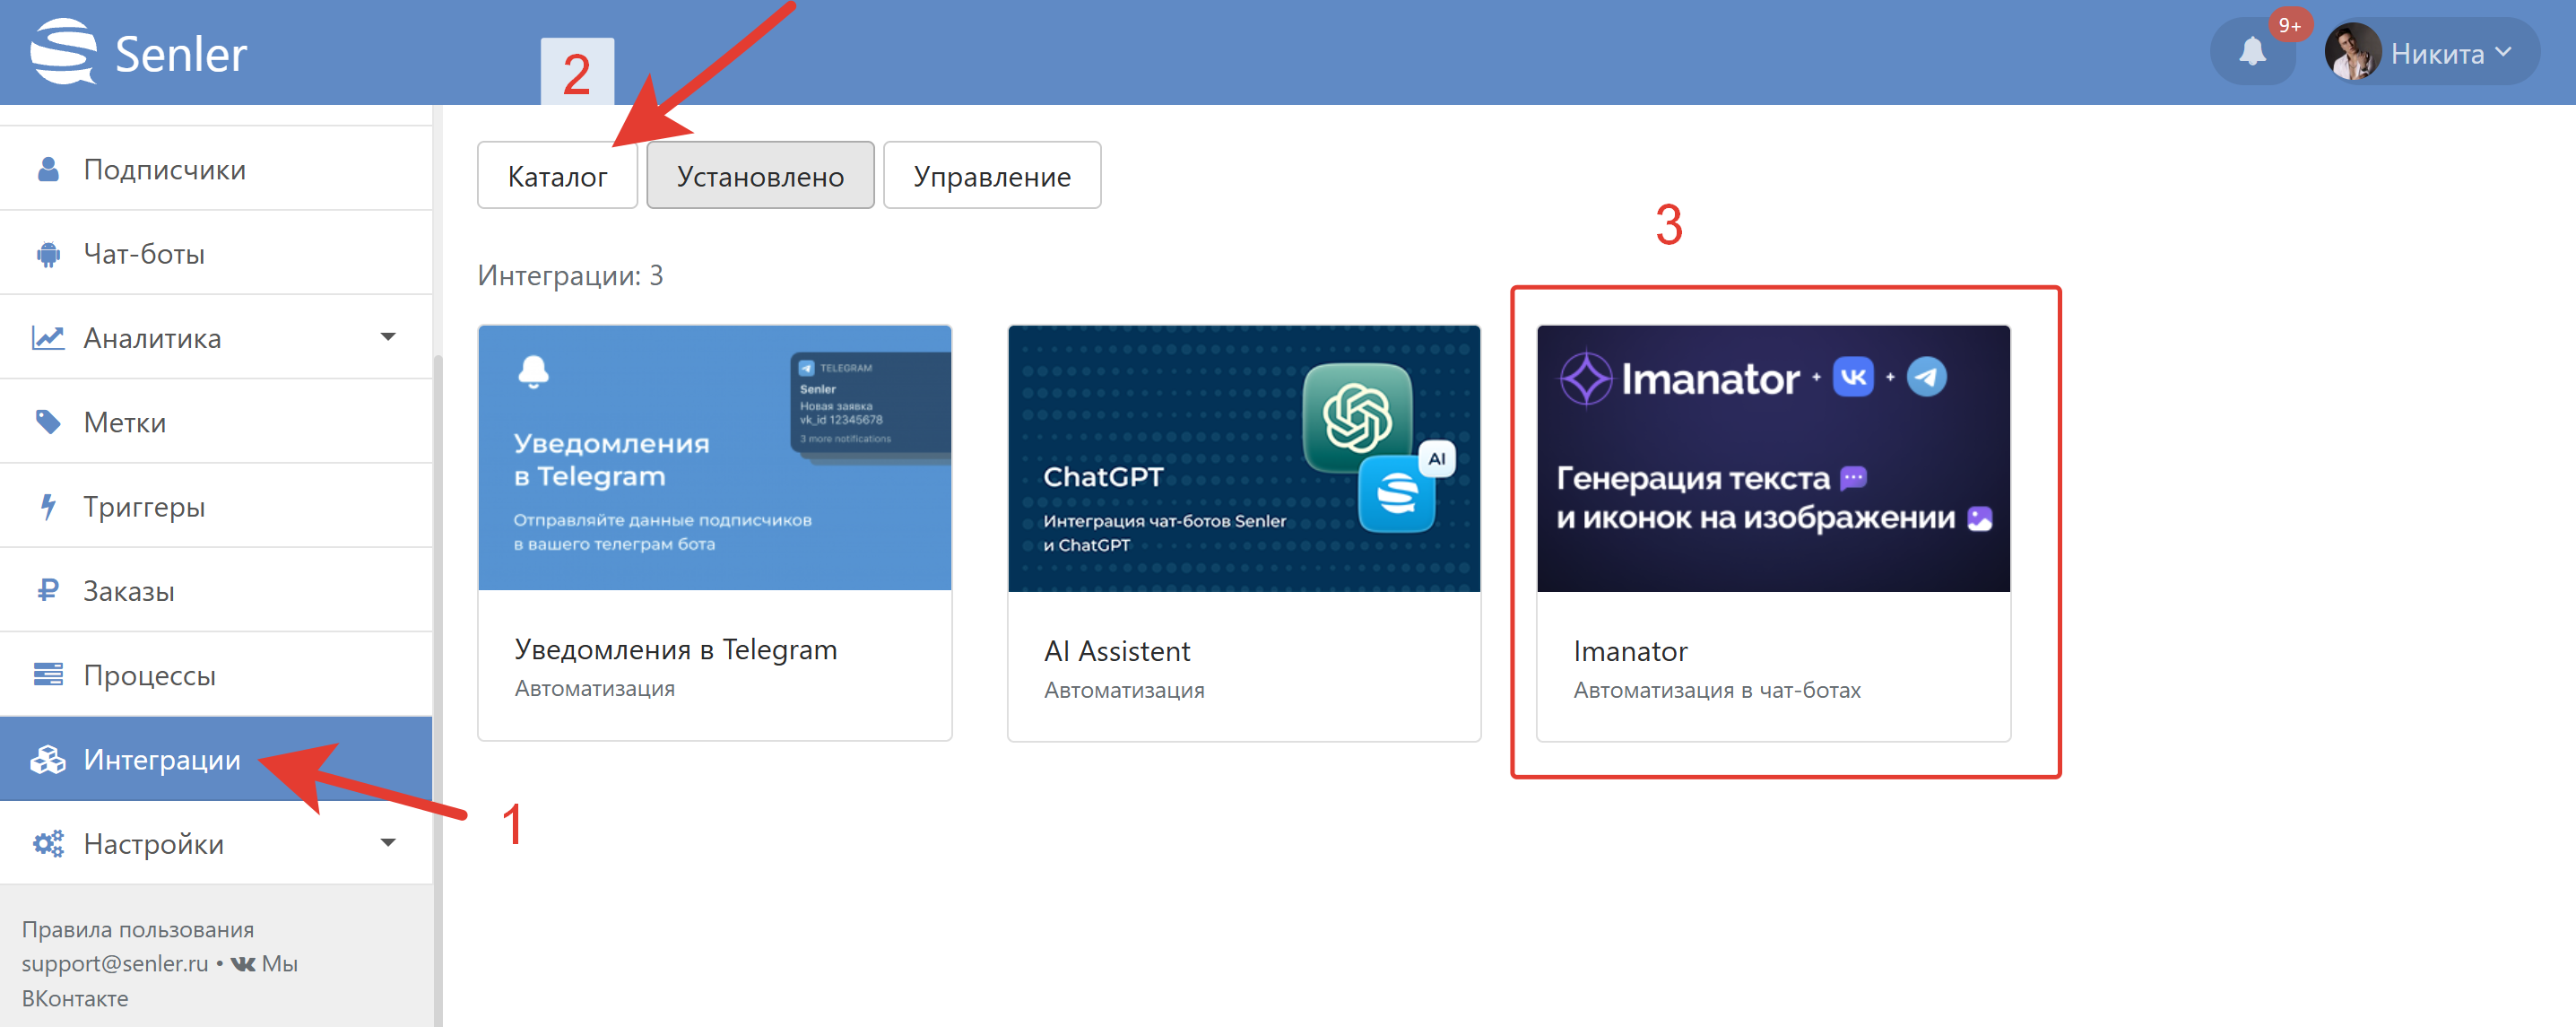This screenshot has height=1027, width=2576.
Task: Click the Чат-боты android robot icon
Action: tap(48, 254)
